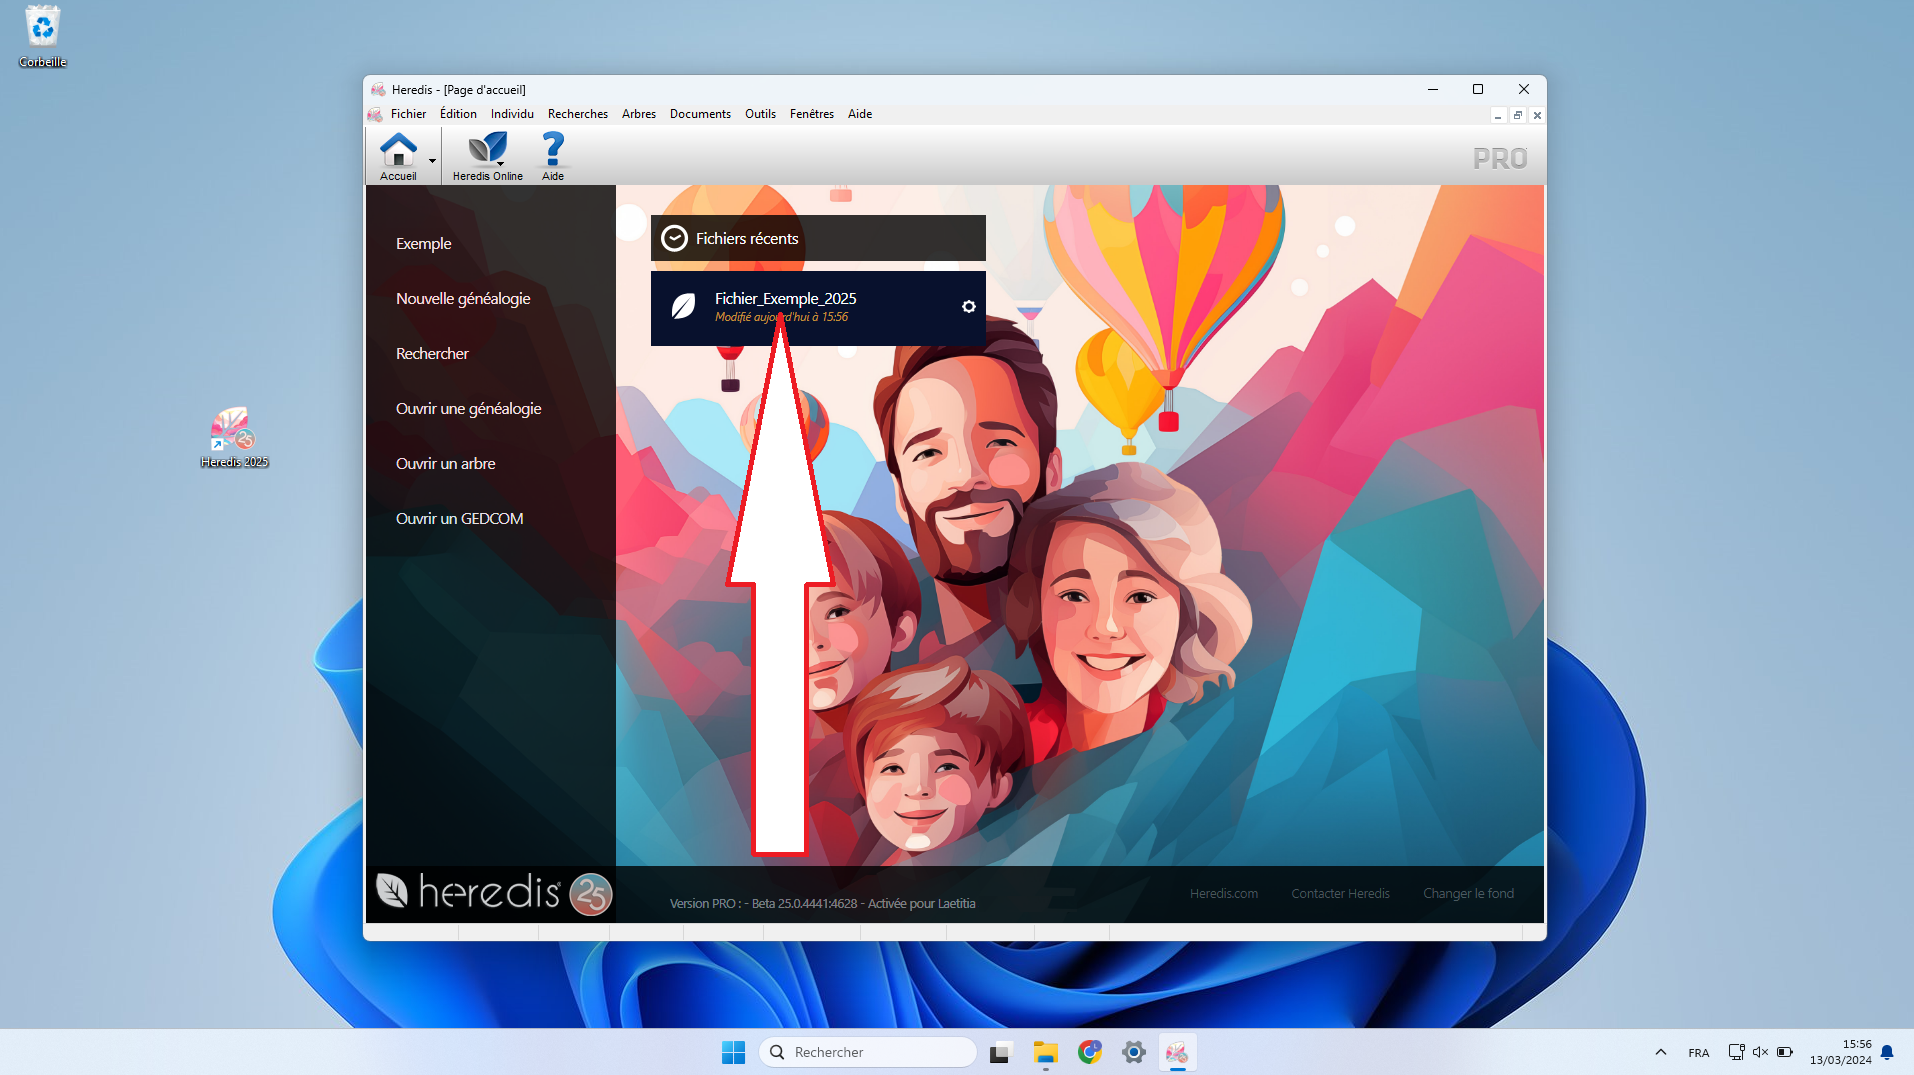Expand the Accueil dropdown arrow
Image resolution: width=1914 pixels, height=1075 pixels.
tap(432, 160)
